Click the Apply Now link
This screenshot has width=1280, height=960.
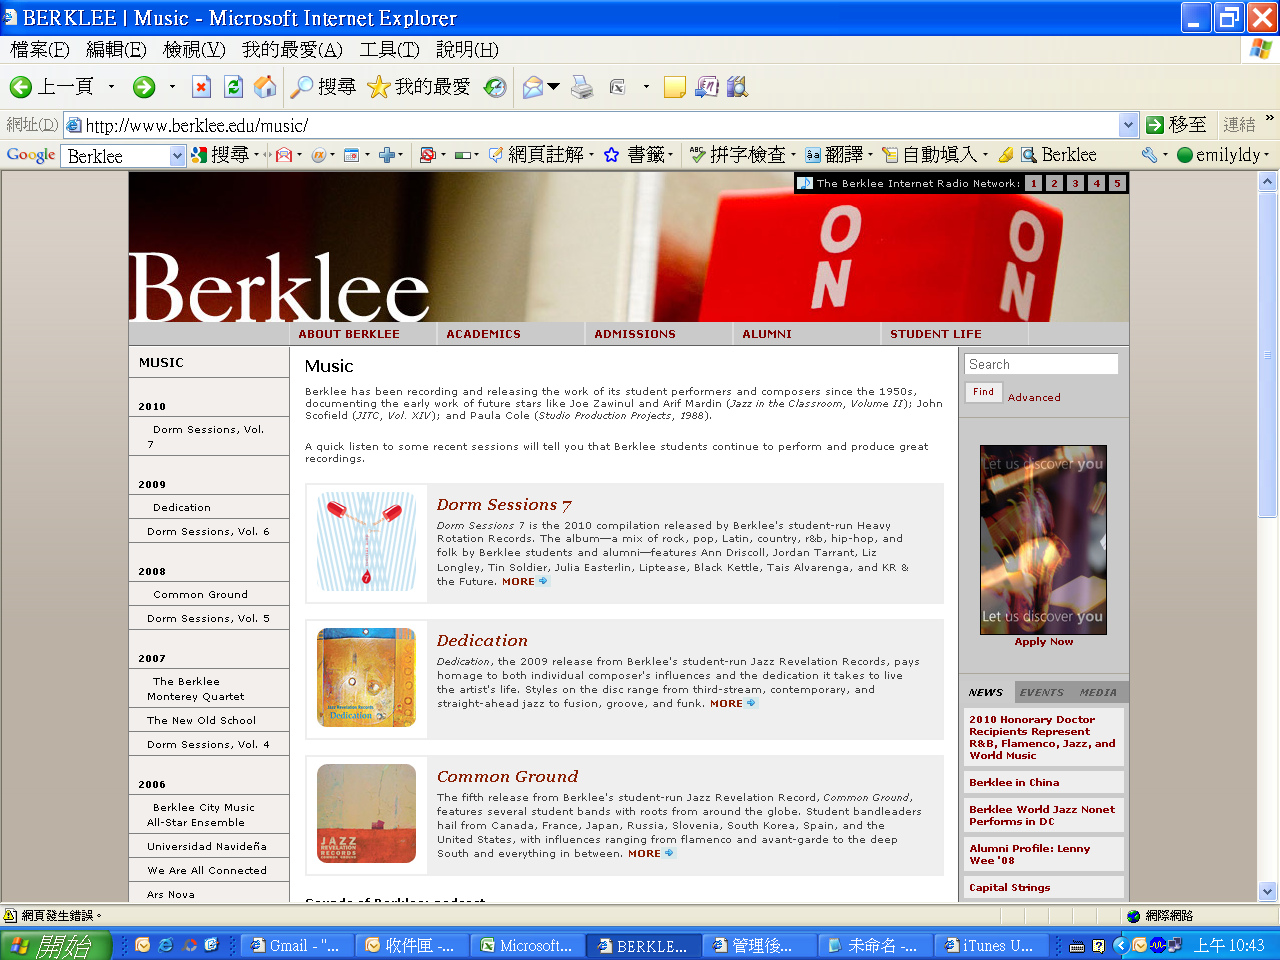pyautogui.click(x=1044, y=642)
